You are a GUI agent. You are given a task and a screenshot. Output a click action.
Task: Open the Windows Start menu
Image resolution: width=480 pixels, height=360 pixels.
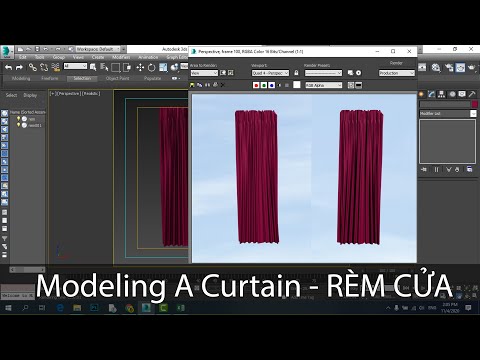8,308
